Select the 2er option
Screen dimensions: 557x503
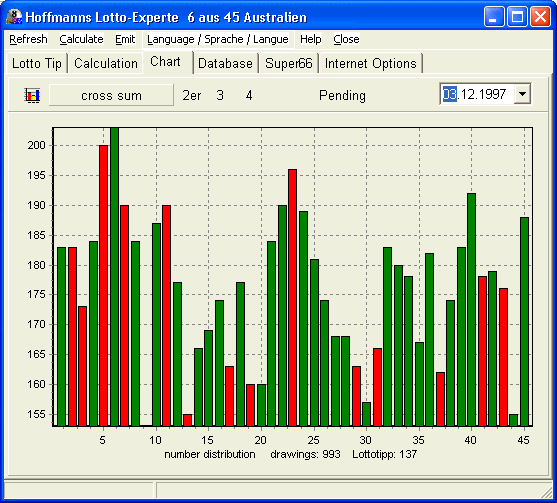coord(191,95)
